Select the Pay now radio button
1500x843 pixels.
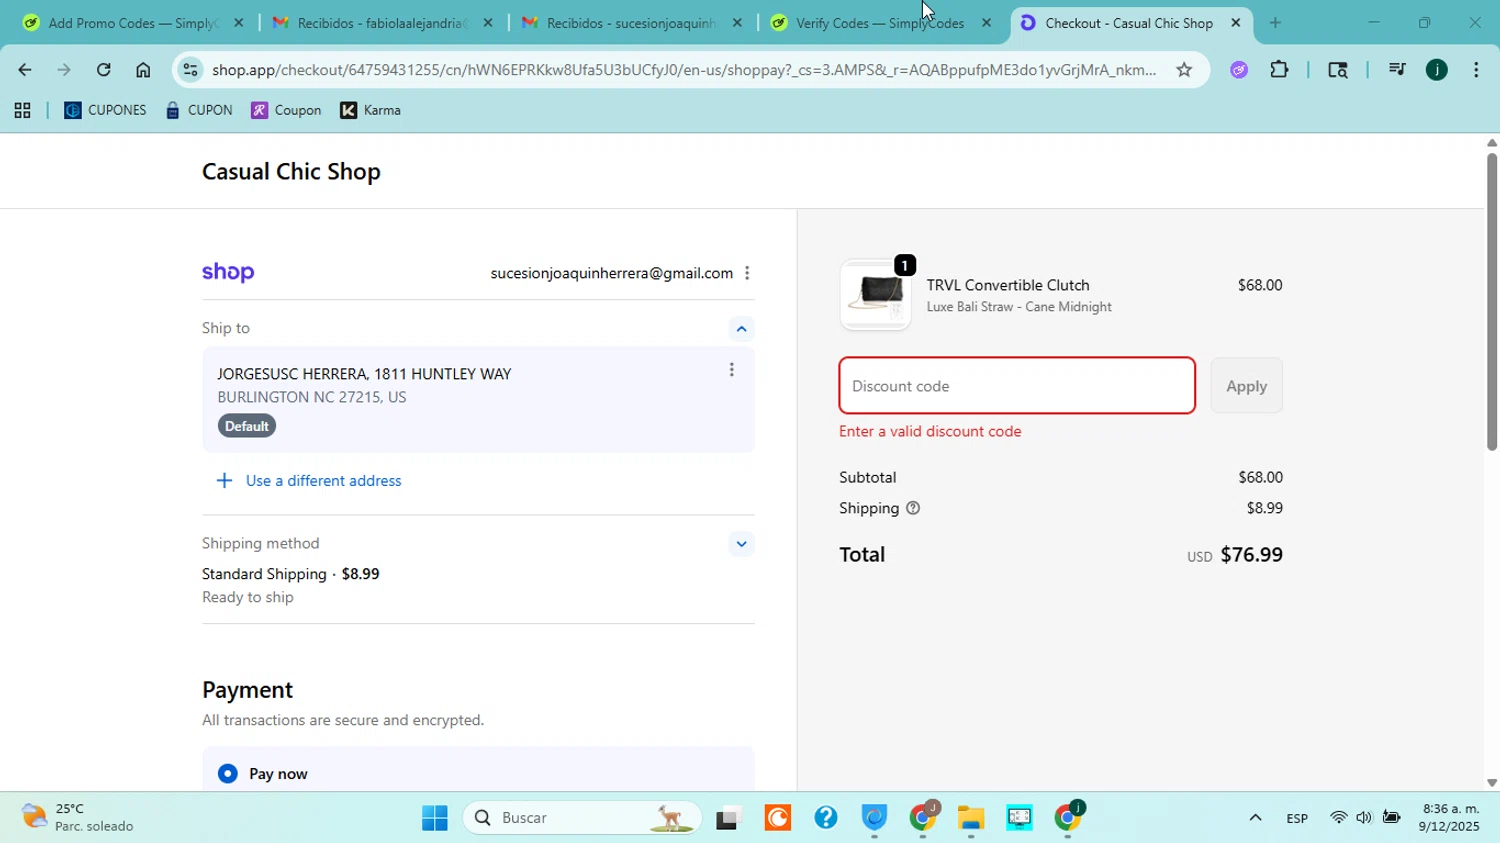point(228,774)
